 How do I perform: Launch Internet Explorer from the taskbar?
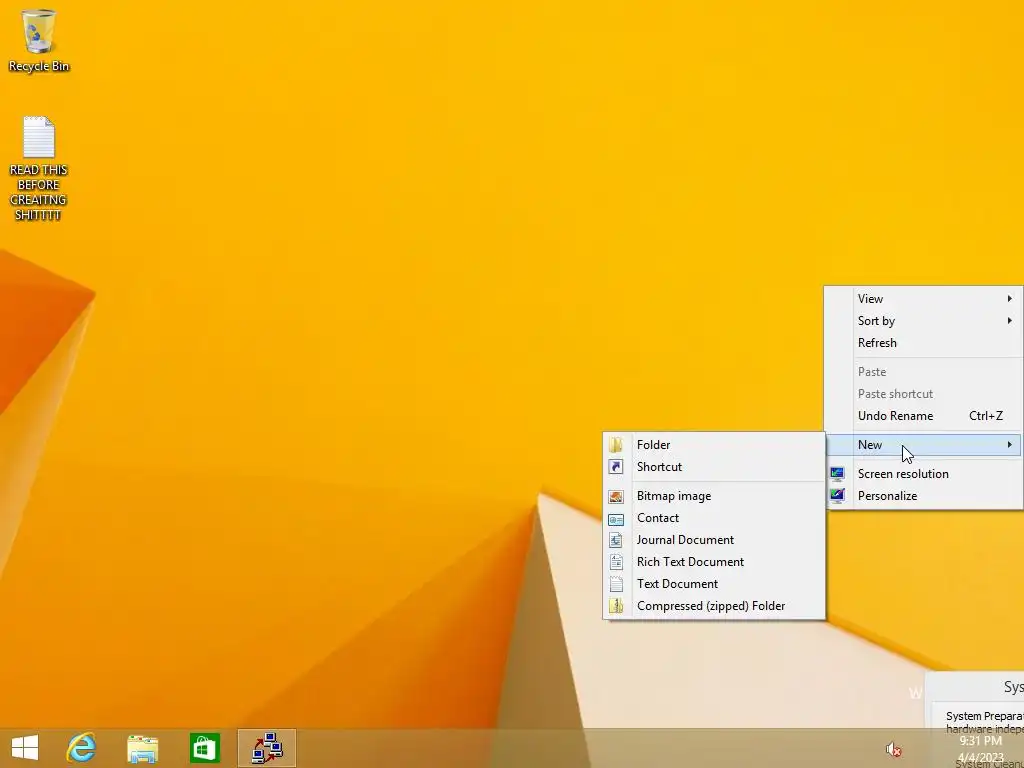(82, 748)
